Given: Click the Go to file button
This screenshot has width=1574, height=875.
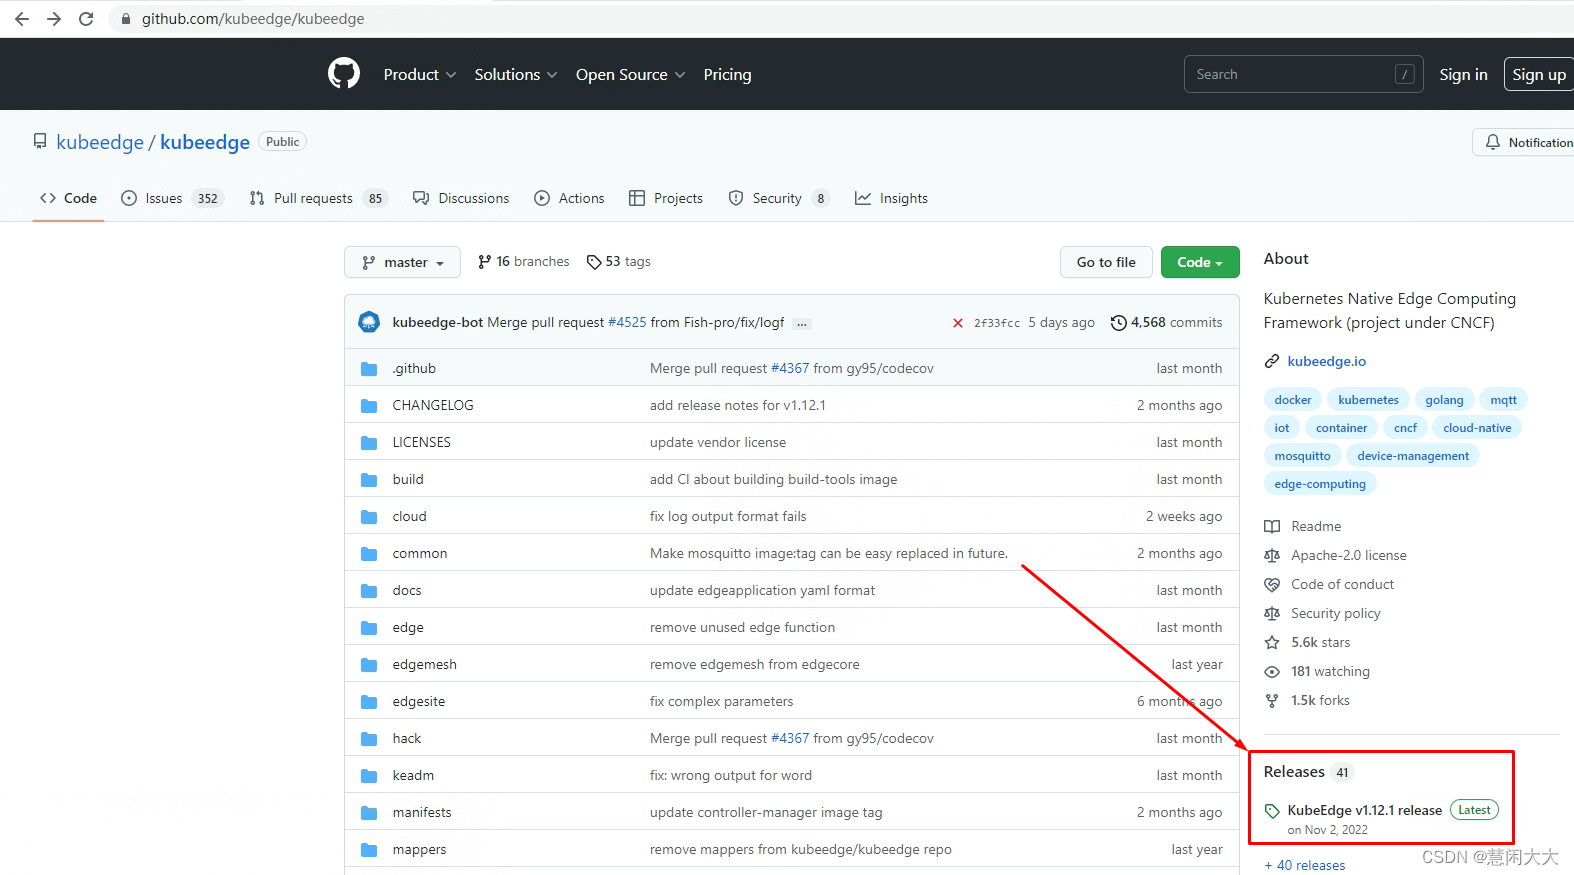Looking at the screenshot, I should [x=1106, y=262].
